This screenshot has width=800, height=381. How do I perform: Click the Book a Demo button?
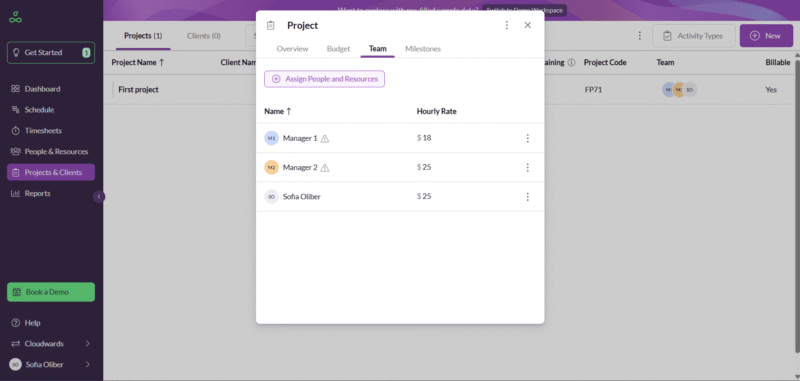(51, 292)
